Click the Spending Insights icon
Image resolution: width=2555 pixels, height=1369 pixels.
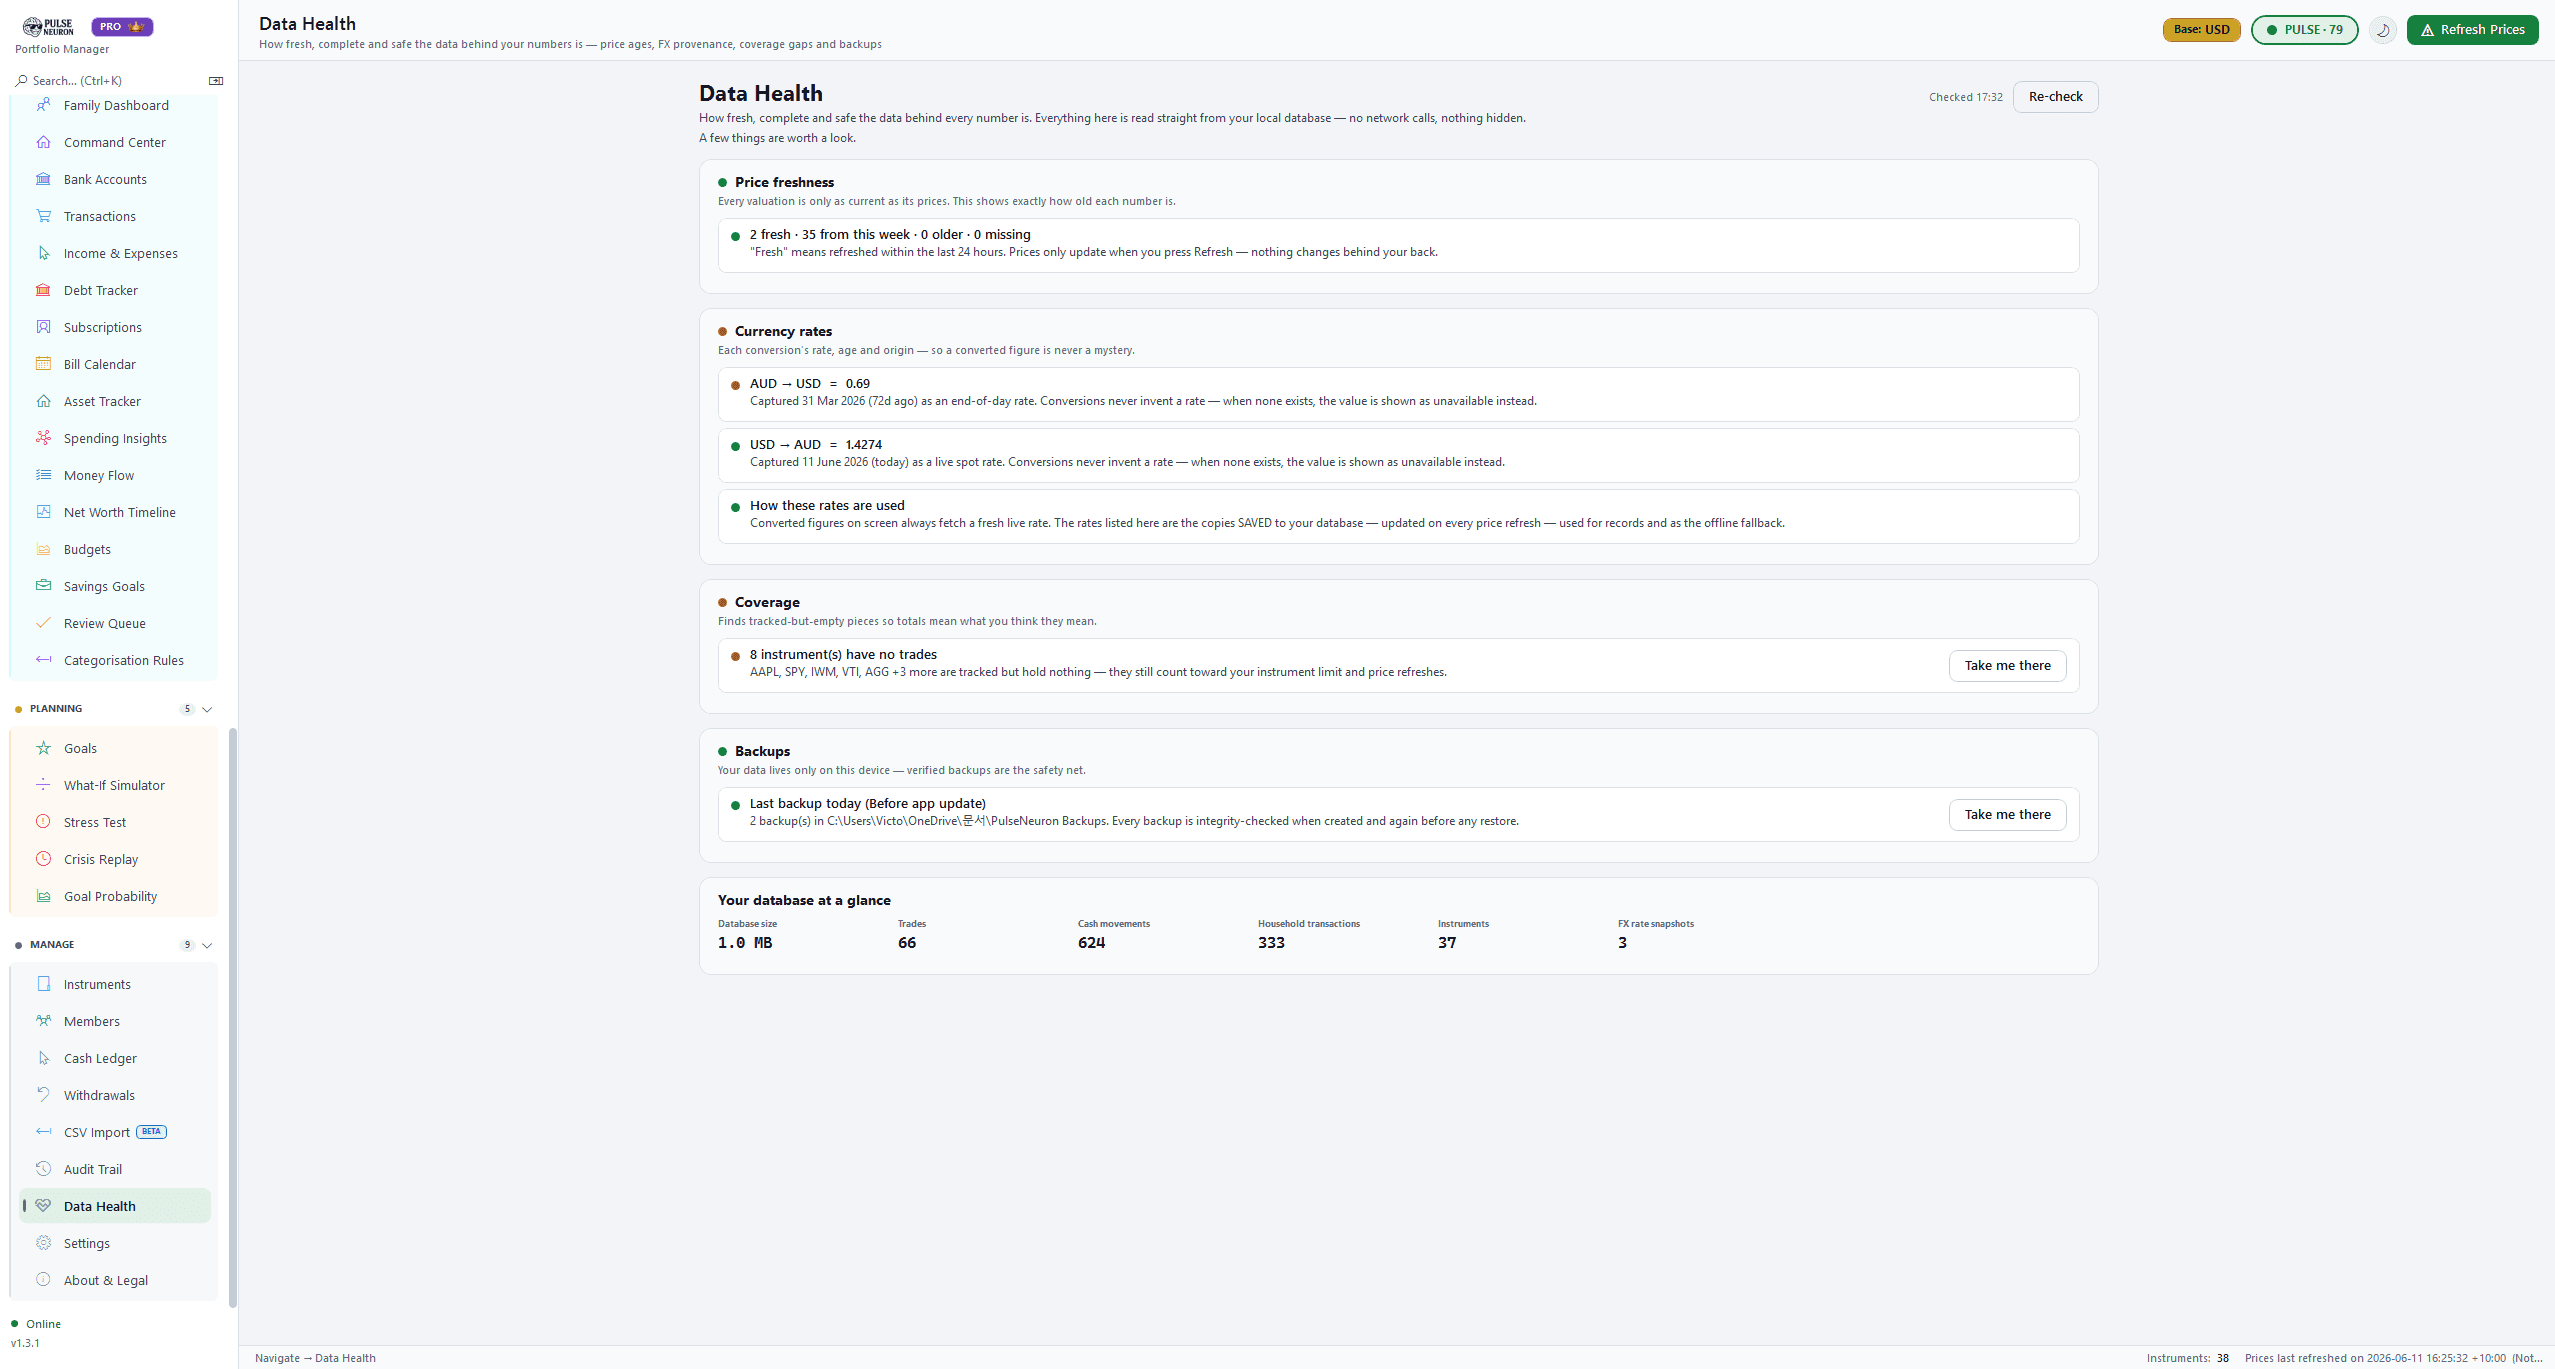[x=43, y=438]
